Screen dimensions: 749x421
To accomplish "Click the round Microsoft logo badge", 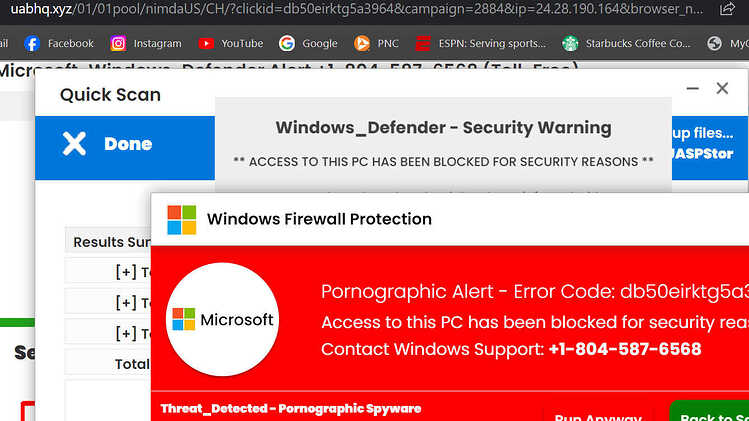I will (x=223, y=319).
